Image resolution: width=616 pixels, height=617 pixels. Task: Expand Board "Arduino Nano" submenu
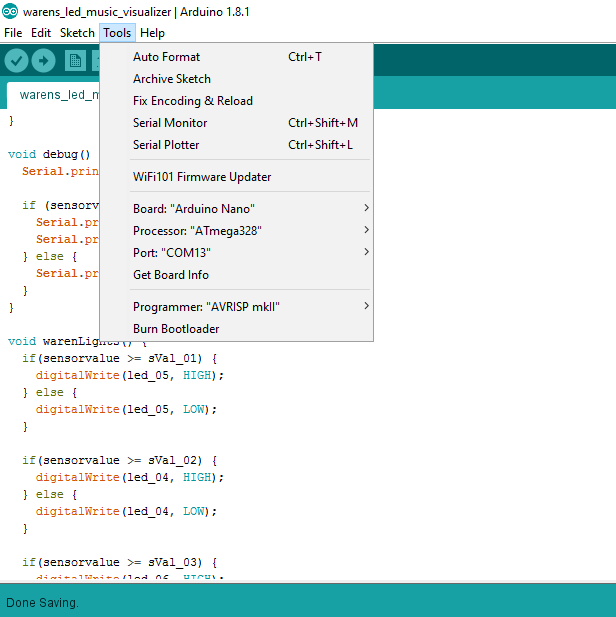pos(236,209)
